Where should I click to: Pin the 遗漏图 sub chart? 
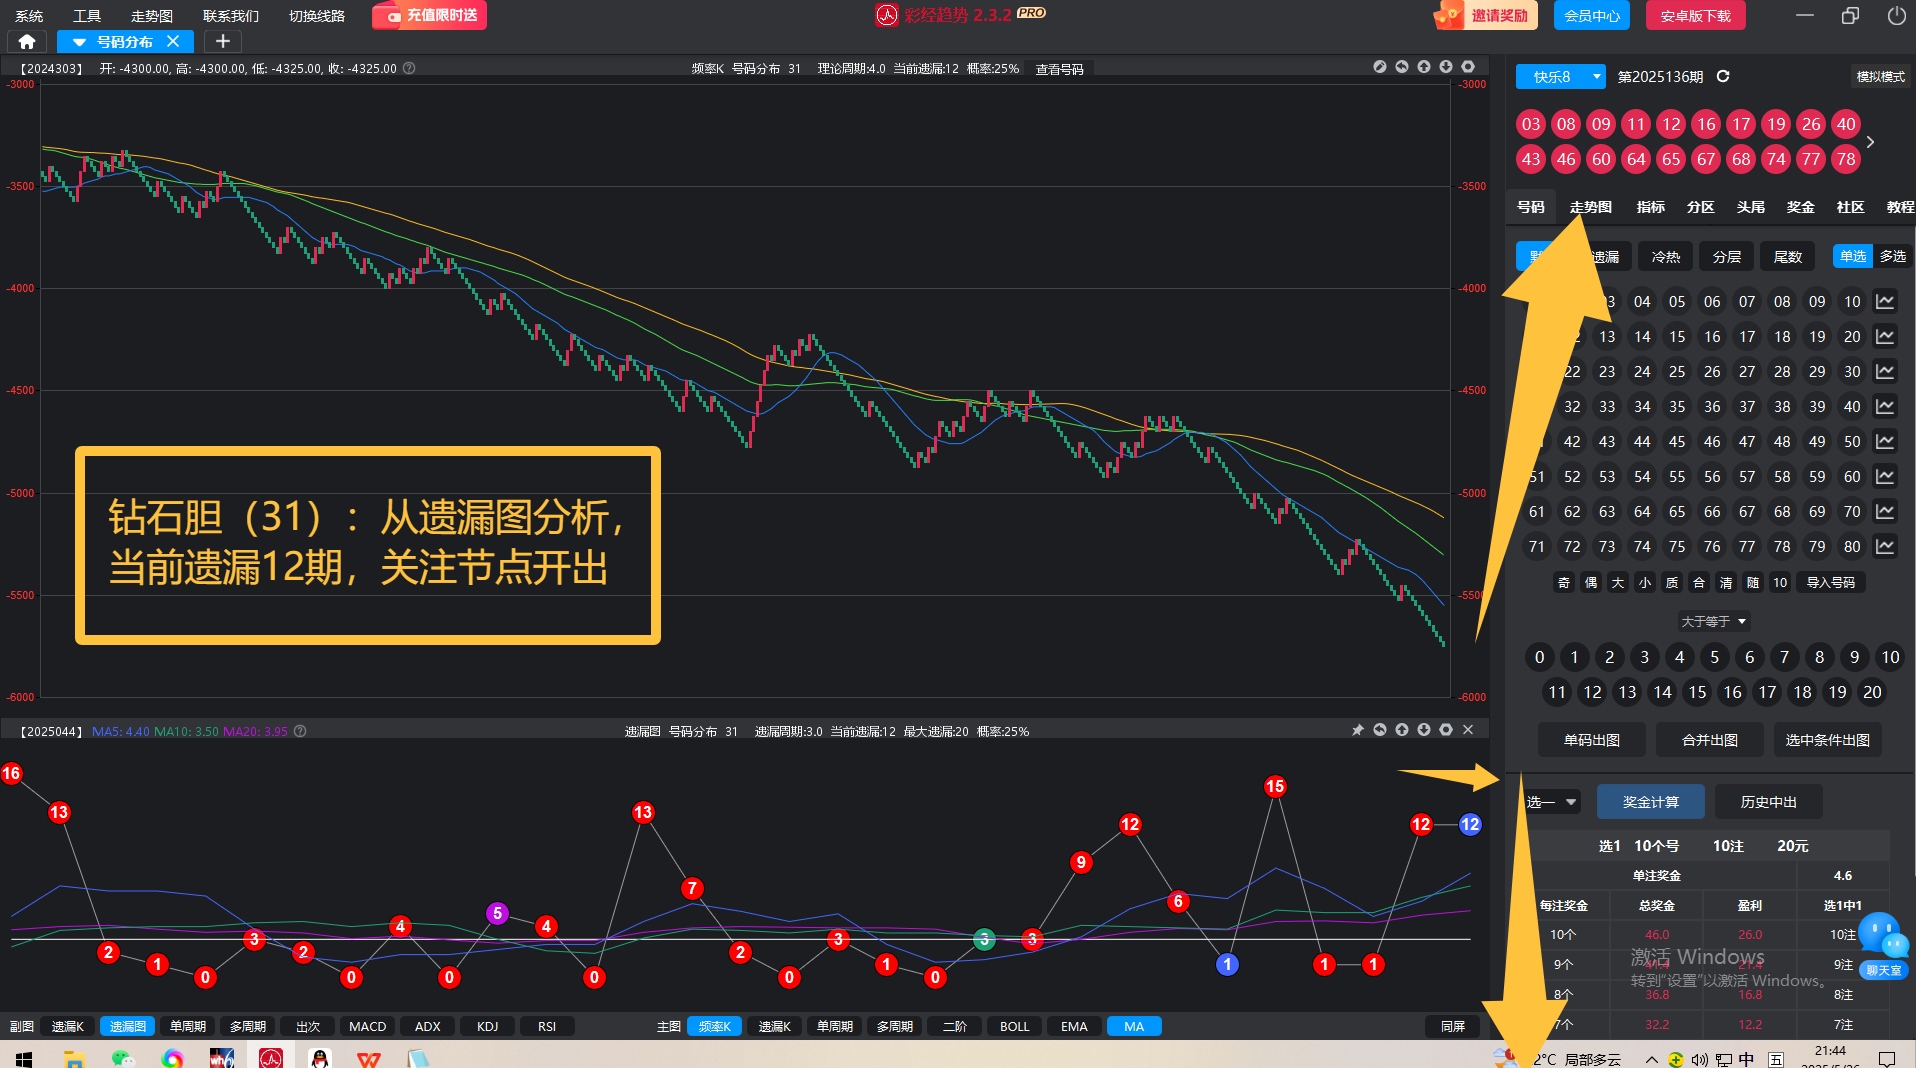[x=1358, y=730]
